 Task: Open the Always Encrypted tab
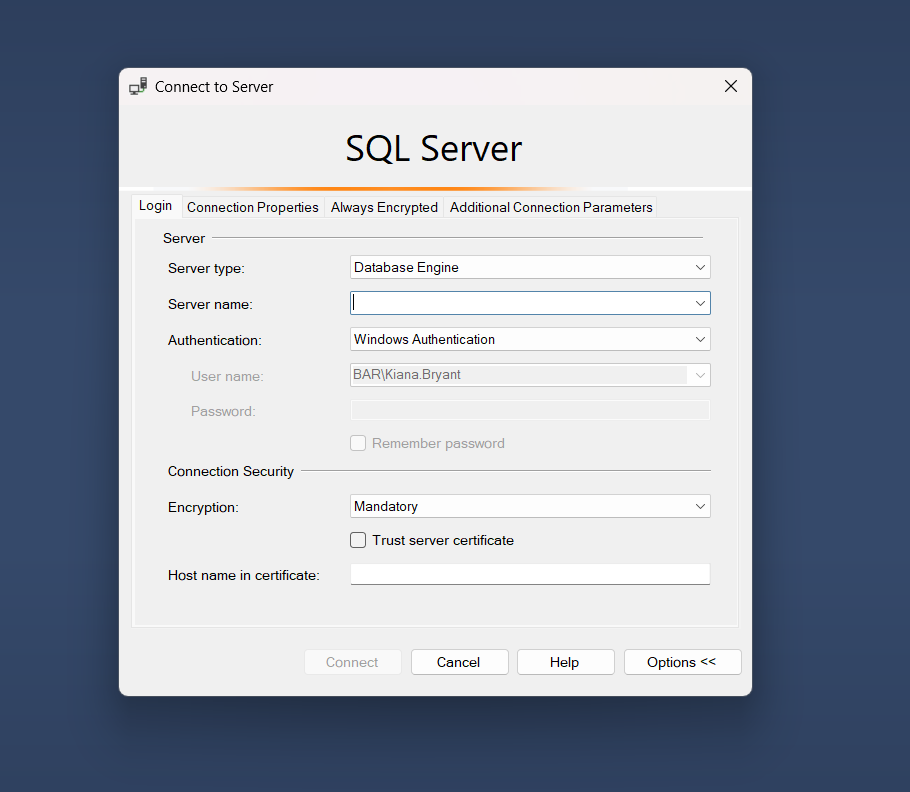[x=384, y=207]
